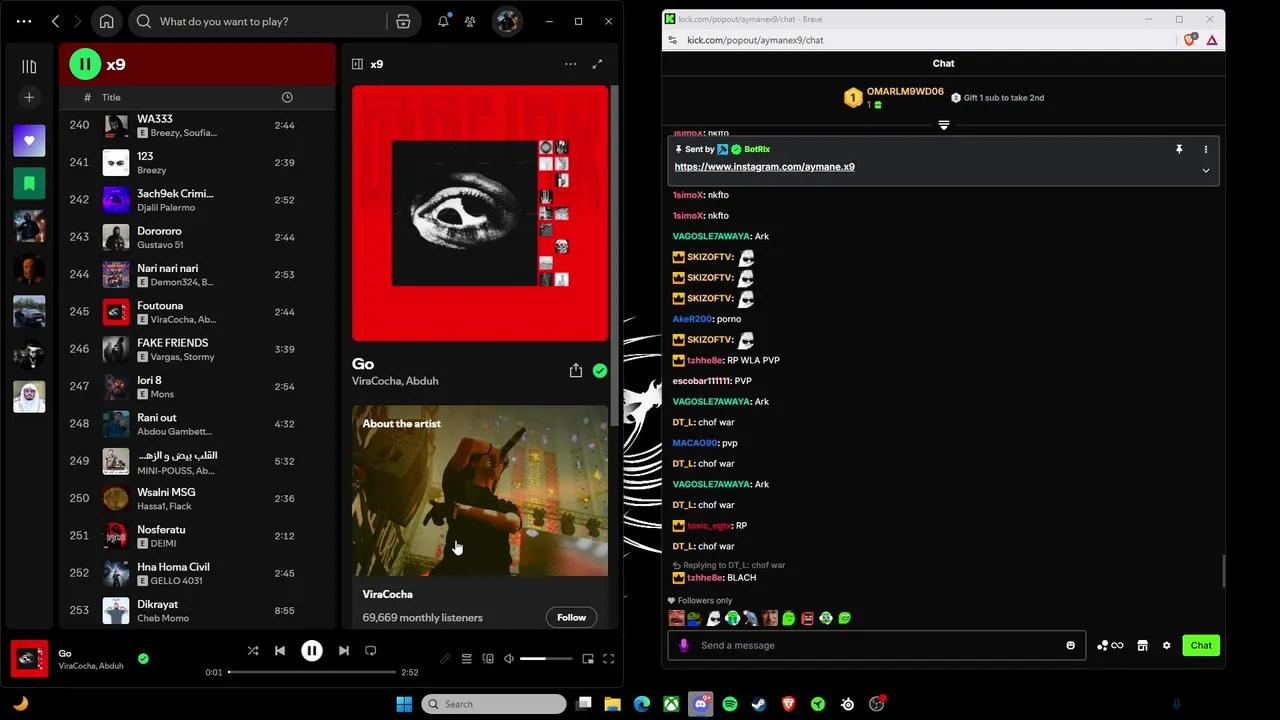Viewport: 1280px width, 720px height.
Task: Open Your Library in Spotify sidebar
Action: [29, 66]
